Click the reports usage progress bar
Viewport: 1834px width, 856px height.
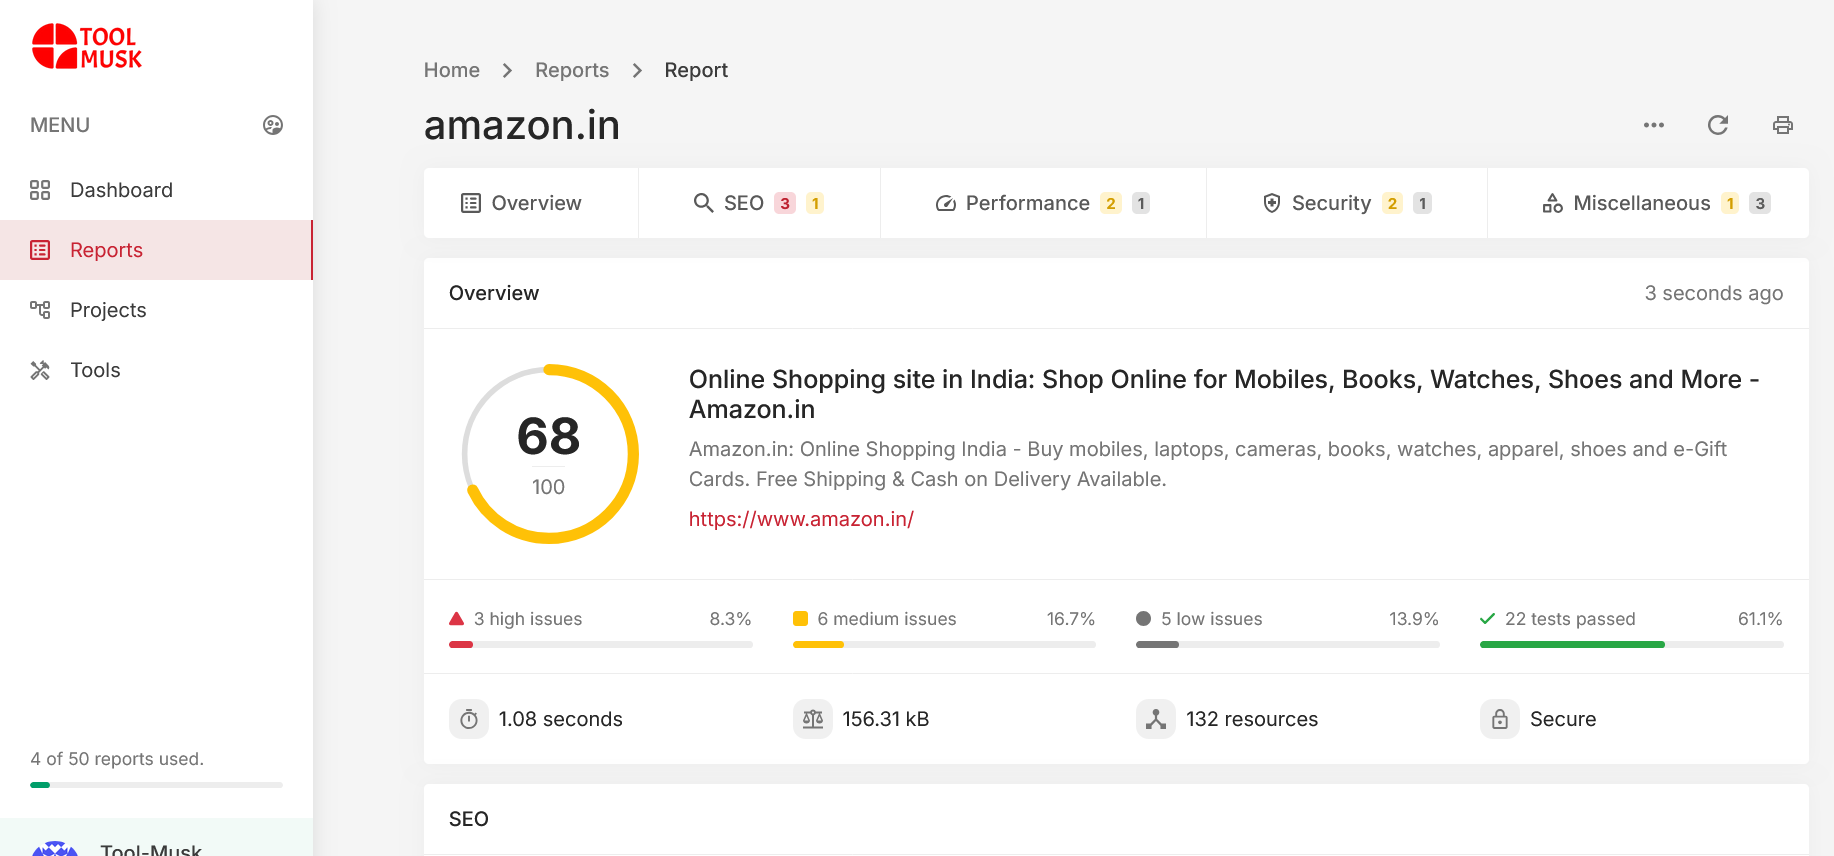[156, 785]
